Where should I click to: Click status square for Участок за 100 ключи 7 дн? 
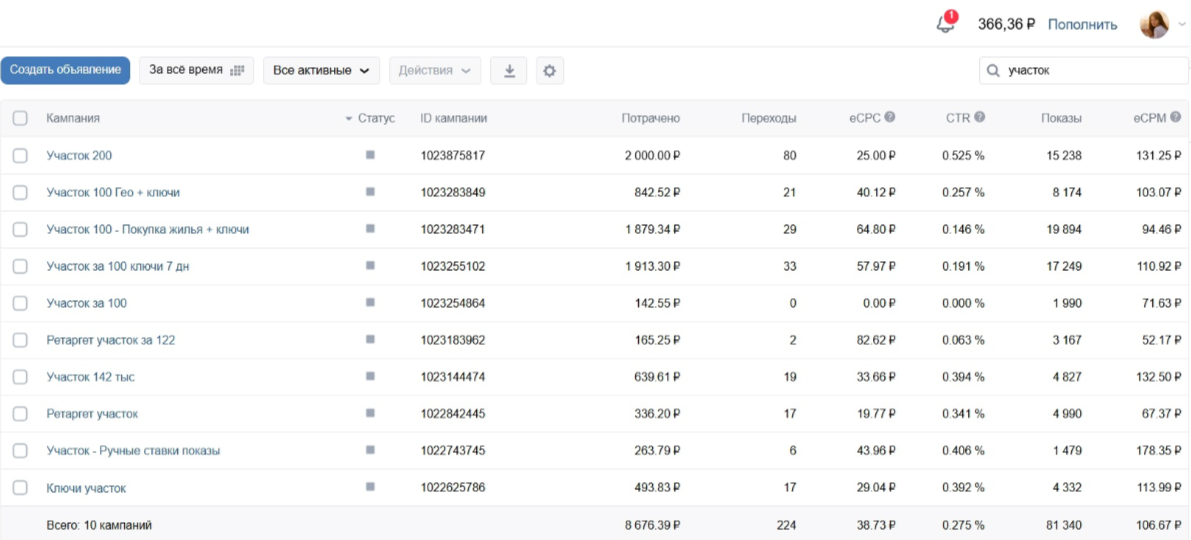point(370,266)
